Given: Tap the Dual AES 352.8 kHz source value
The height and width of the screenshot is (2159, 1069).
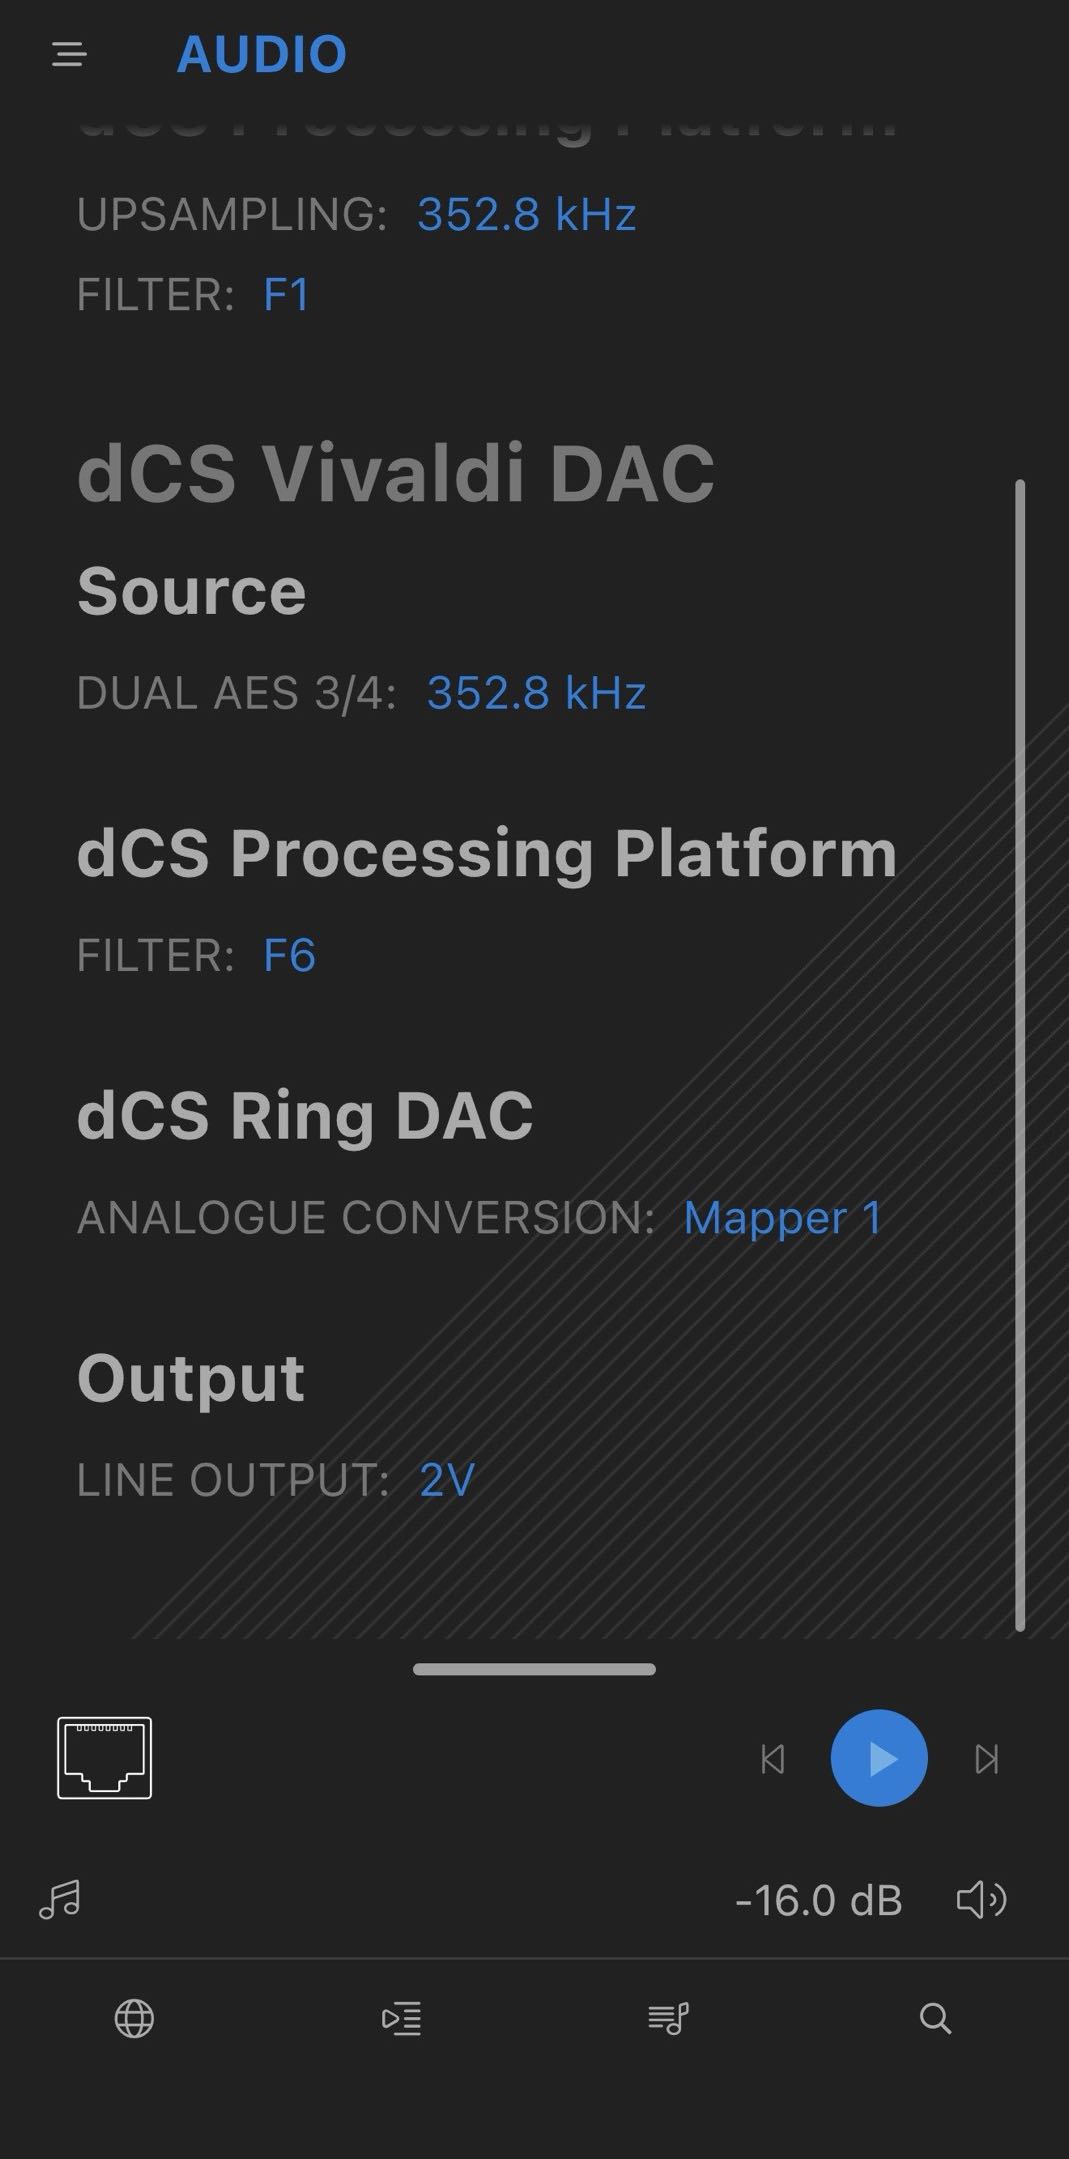Looking at the screenshot, I should click(536, 693).
